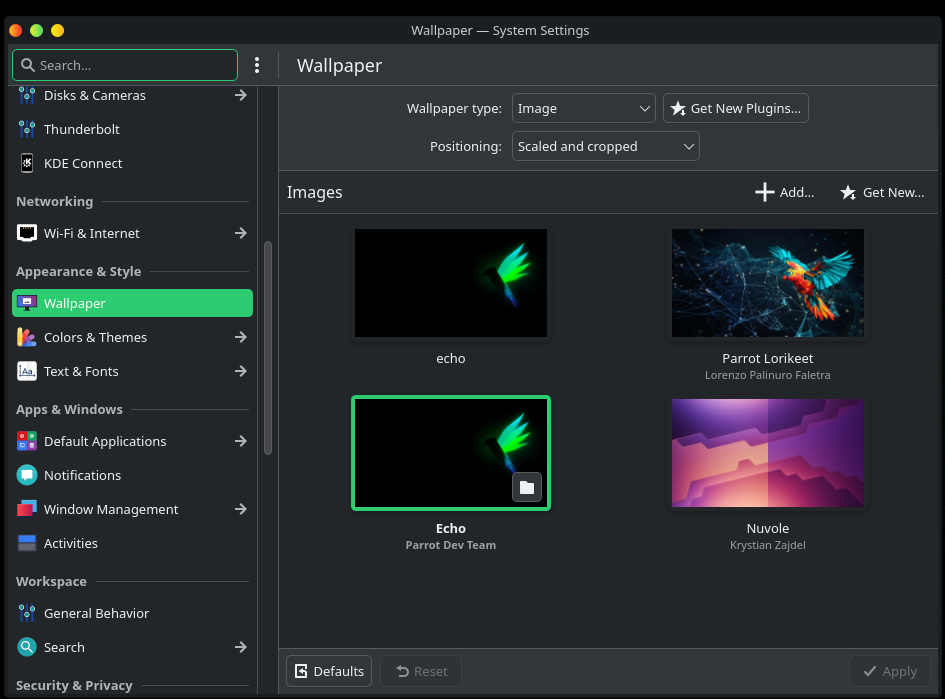
Task: Expand Window Management submenu arrow
Action: (x=240, y=509)
